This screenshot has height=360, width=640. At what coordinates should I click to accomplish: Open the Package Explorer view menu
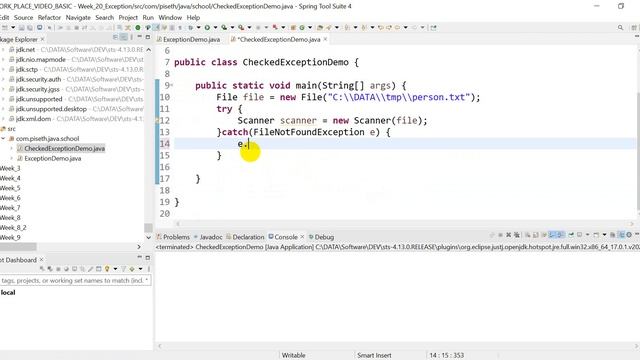[x=131, y=38]
